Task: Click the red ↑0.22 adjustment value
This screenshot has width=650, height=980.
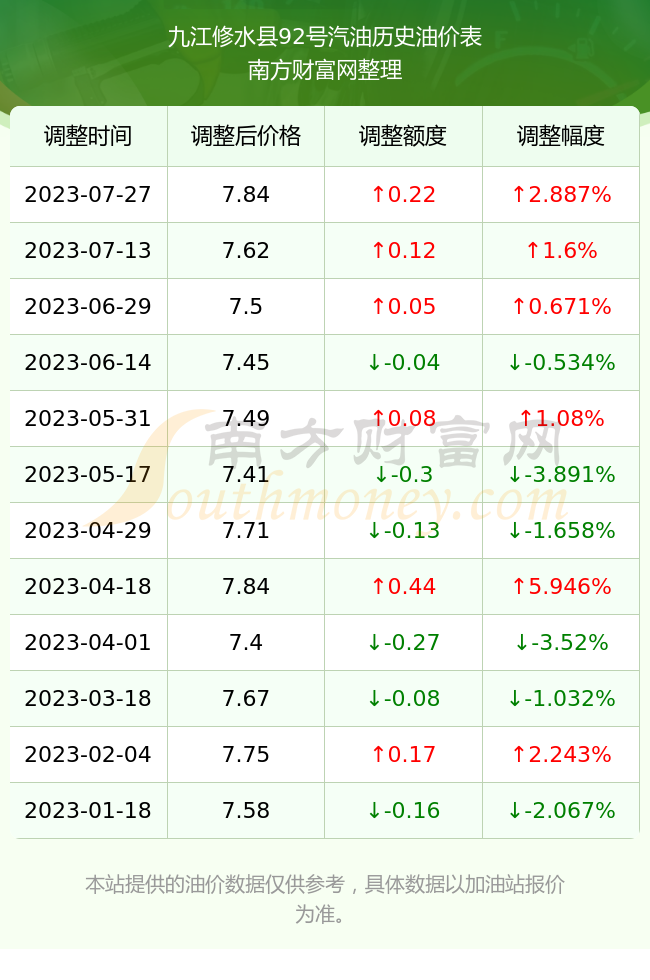Action: pyautogui.click(x=403, y=194)
